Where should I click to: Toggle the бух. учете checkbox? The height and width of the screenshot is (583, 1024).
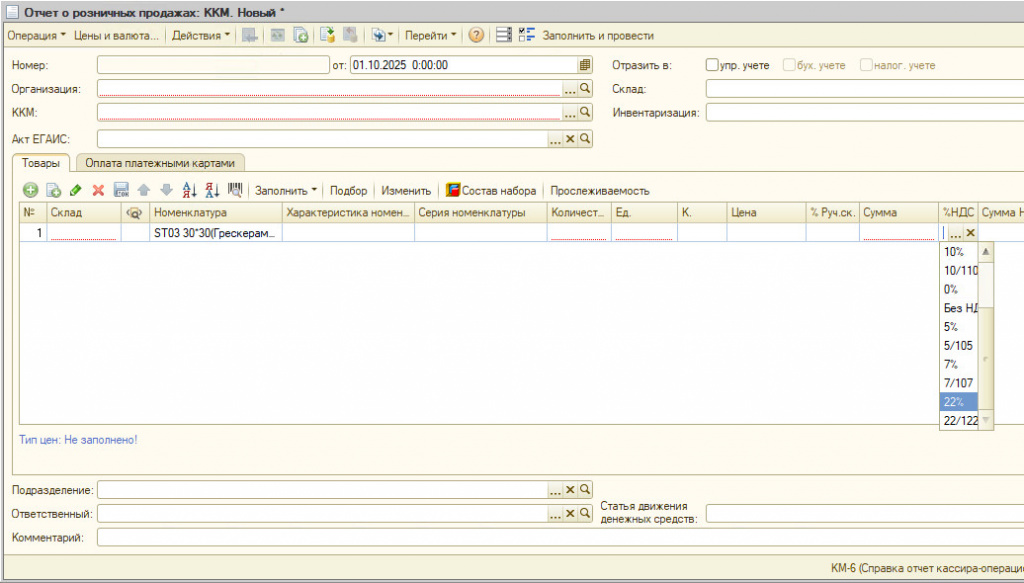[x=790, y=65]
